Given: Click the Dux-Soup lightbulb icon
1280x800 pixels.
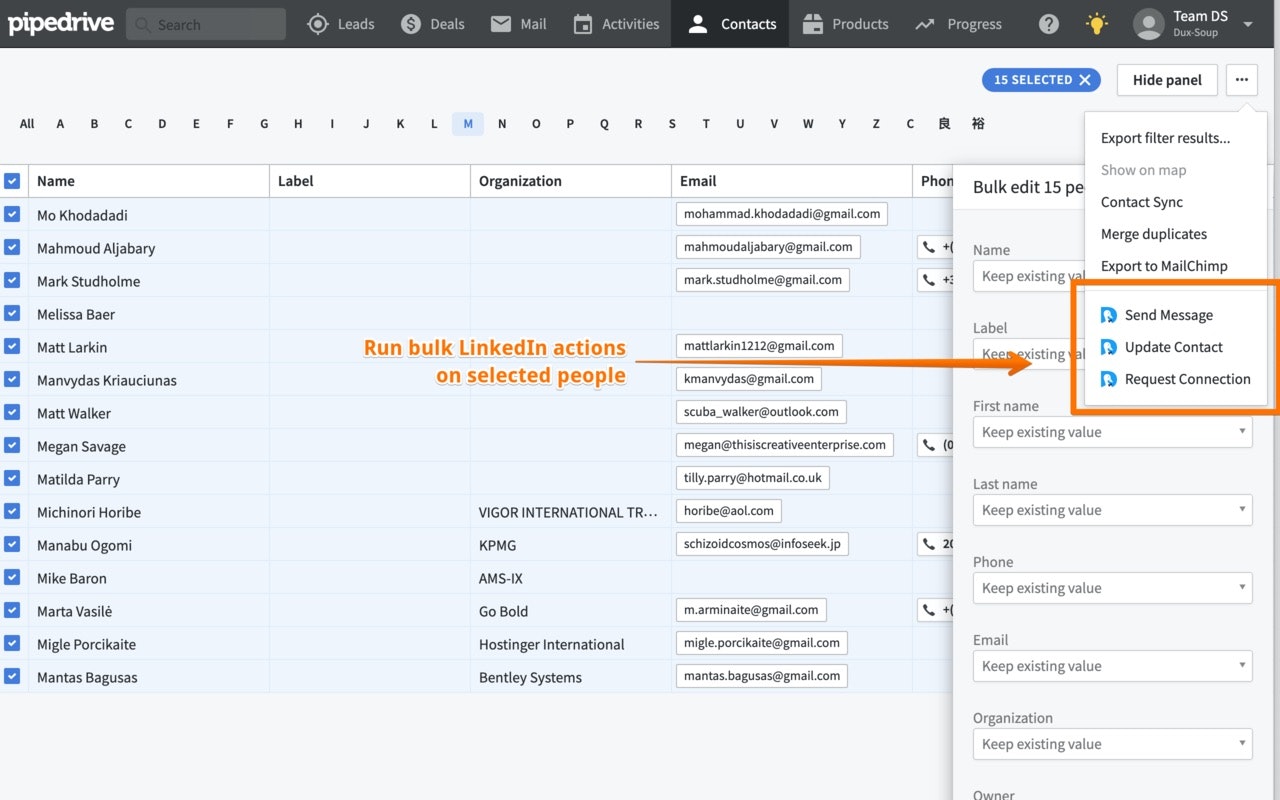Looking at the screenshot, I should tap(1096, 23).
